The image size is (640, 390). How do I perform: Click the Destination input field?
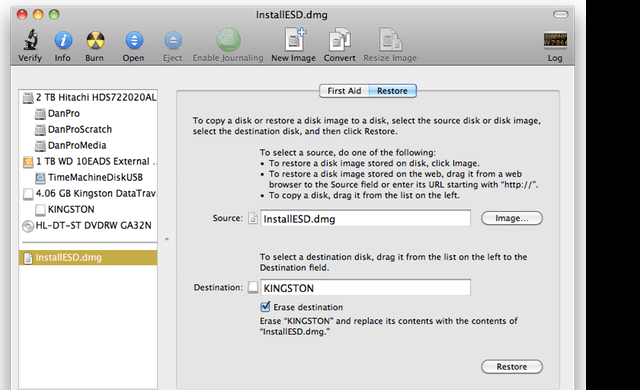point(365,288)
